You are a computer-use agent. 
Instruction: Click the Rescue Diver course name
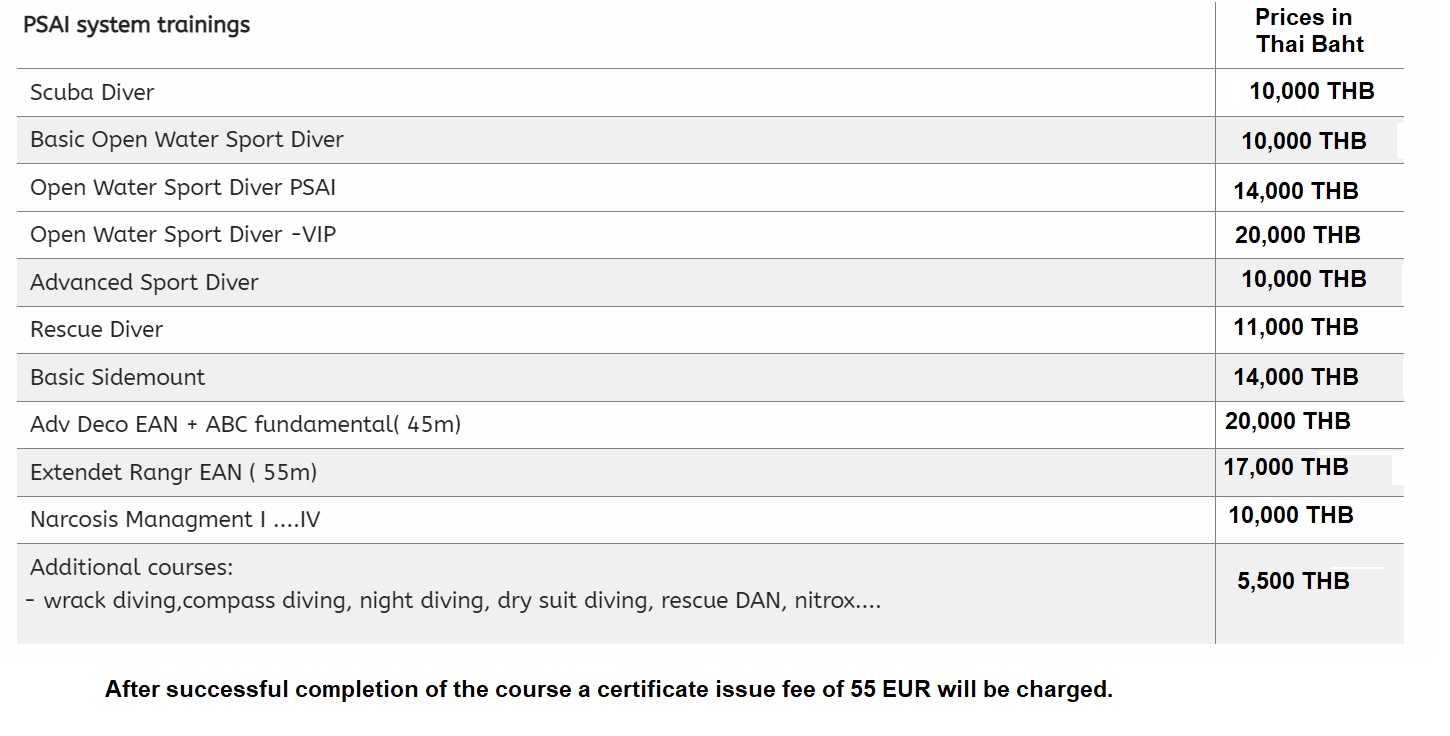96,330
